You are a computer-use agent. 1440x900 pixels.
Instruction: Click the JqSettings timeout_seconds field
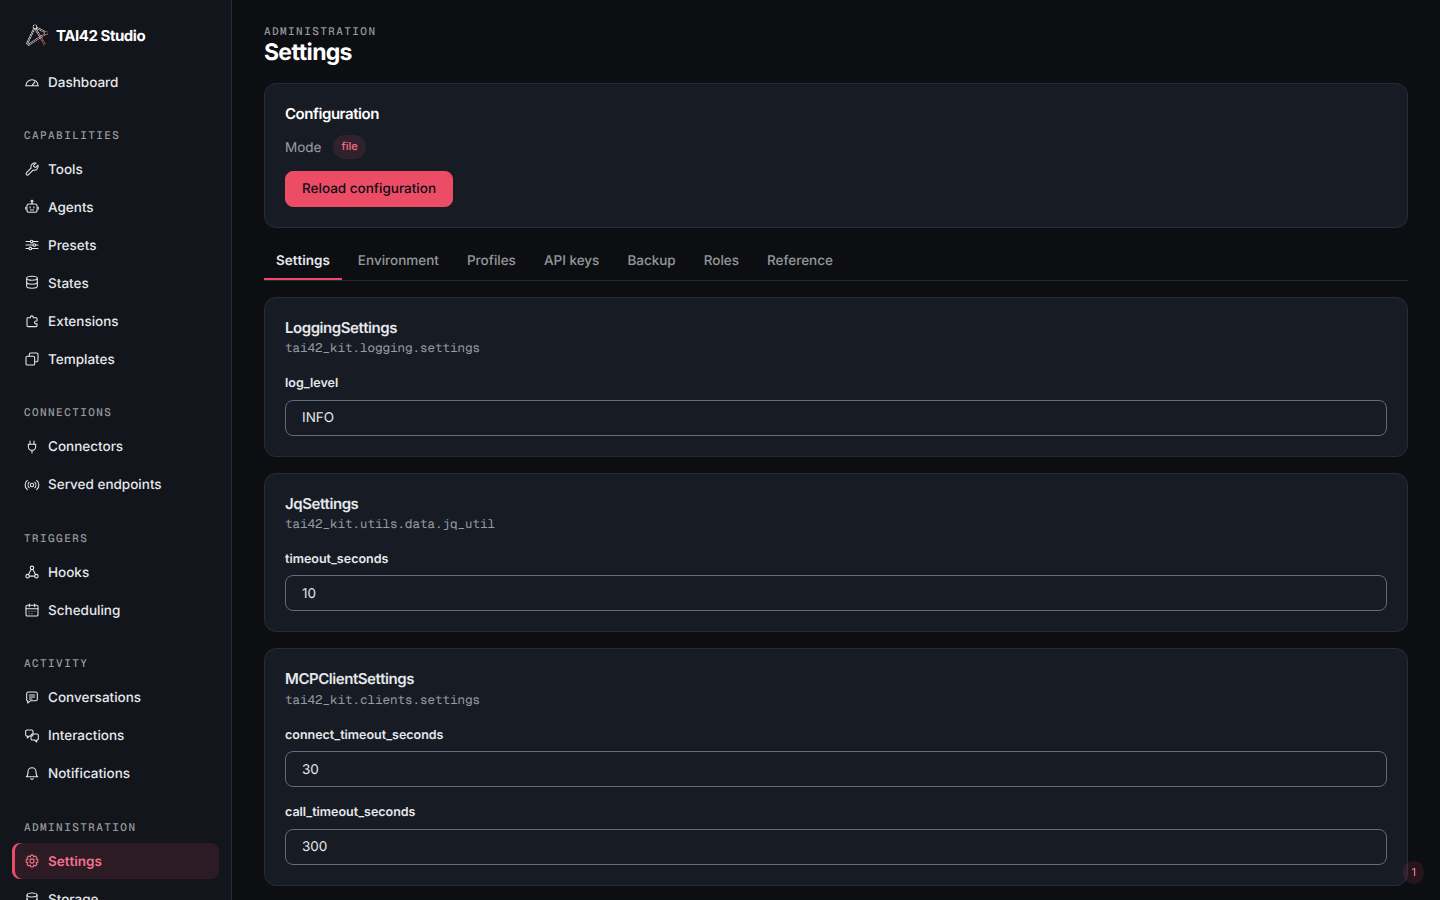(836, 593)
